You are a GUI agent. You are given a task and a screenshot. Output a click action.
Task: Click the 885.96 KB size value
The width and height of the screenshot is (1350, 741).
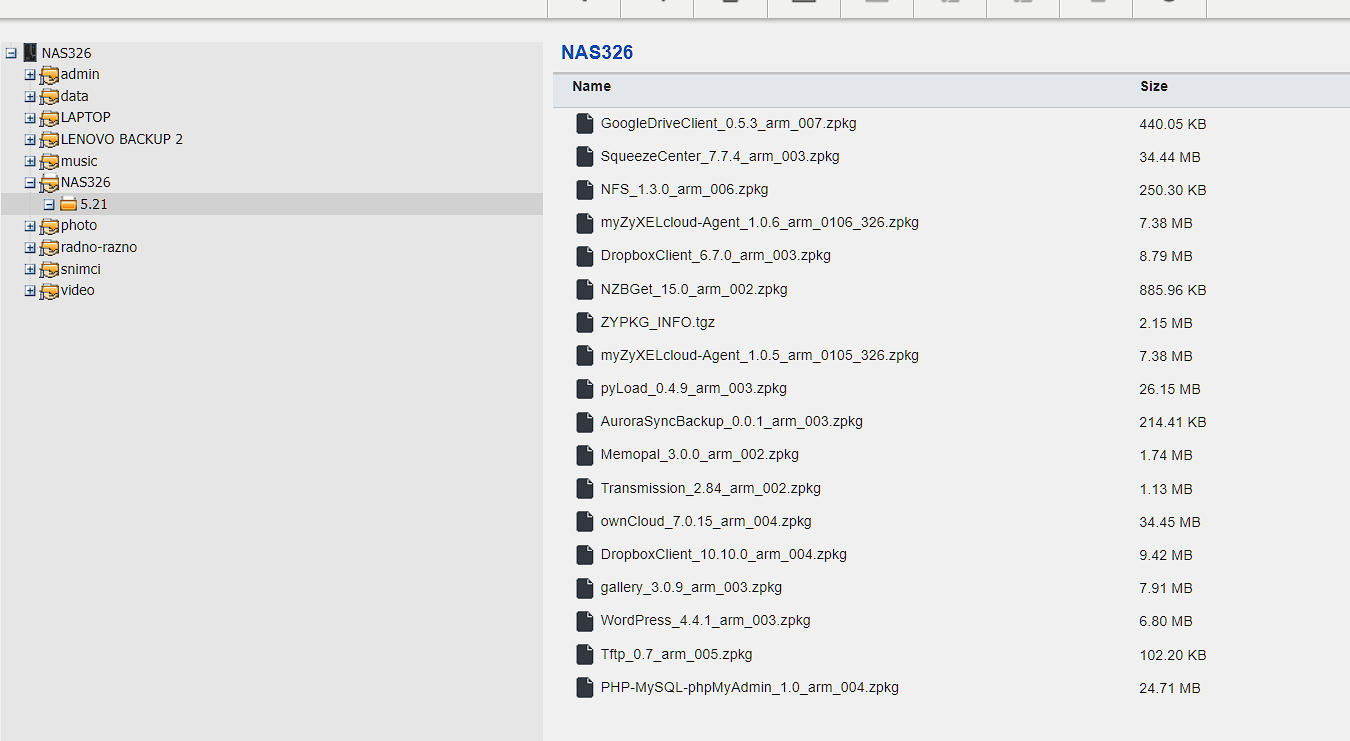tap(1173, 290)
